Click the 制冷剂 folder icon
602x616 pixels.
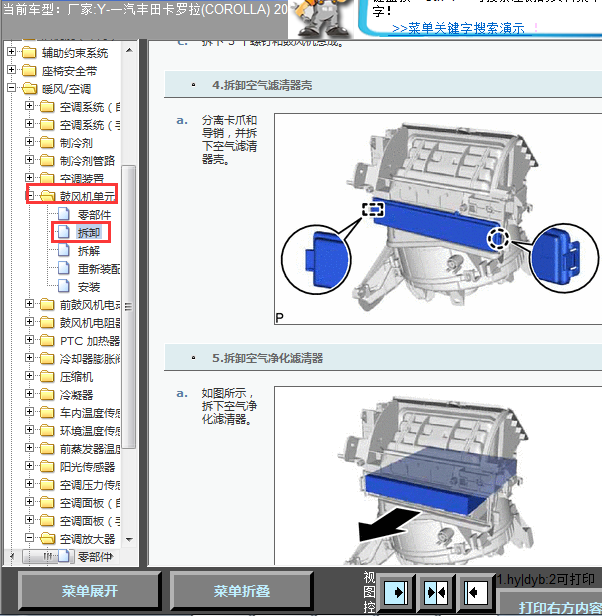[47, 143]
